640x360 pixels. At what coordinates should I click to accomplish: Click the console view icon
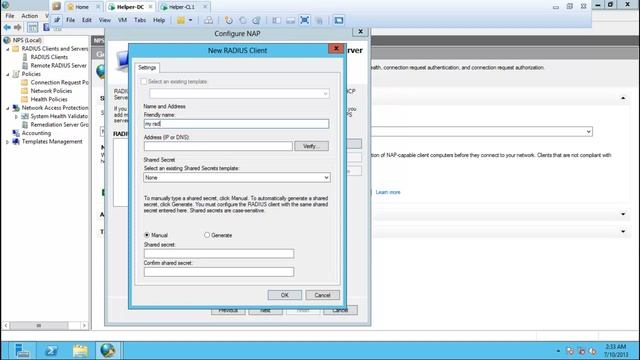(339, 20)
